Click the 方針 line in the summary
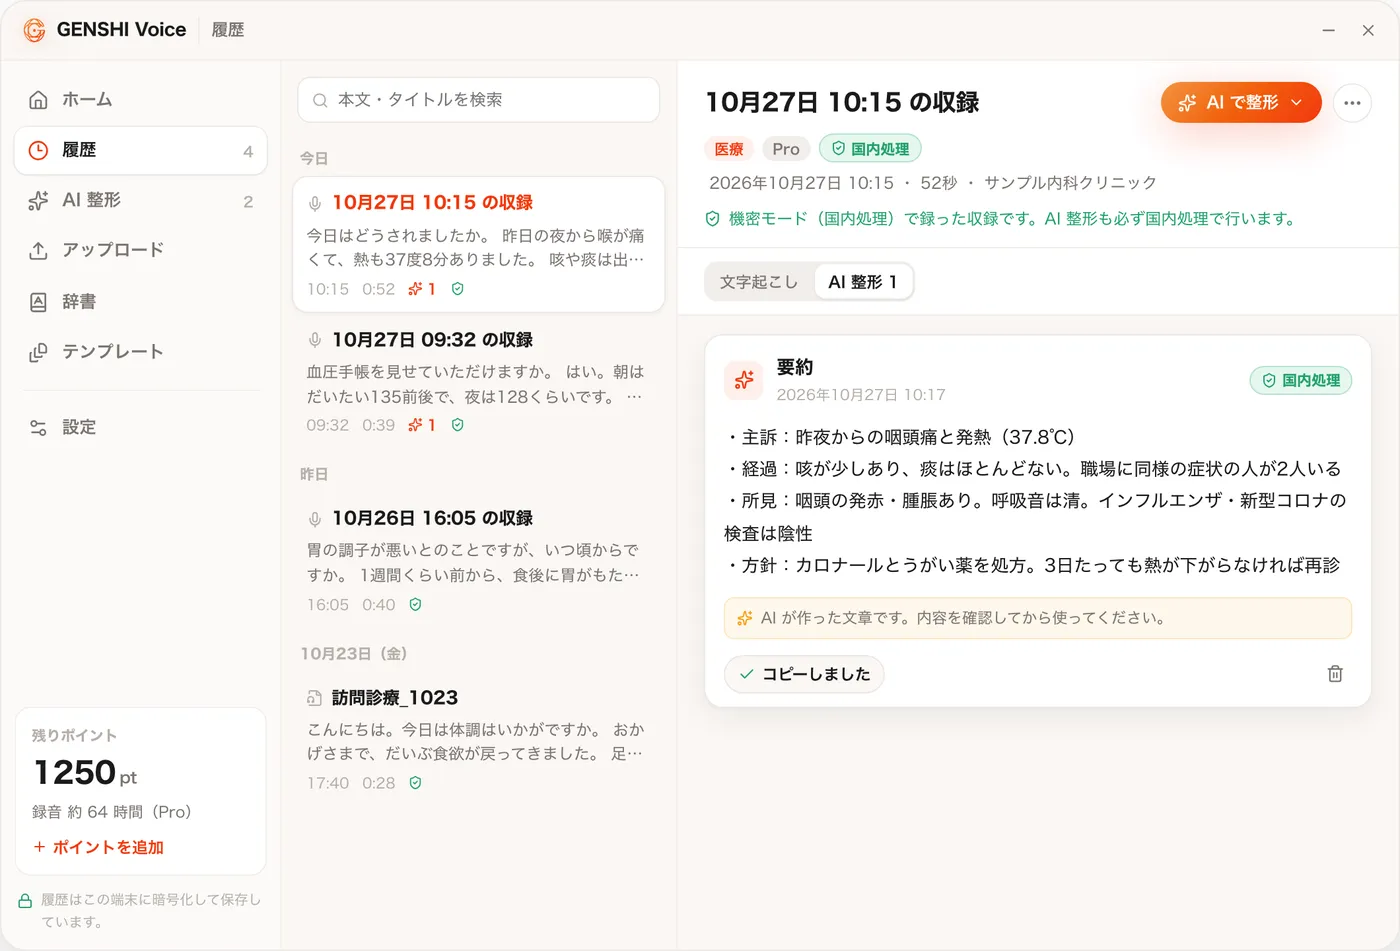This screenshot has height=951, width=1400. click(x=1032, y=565)
